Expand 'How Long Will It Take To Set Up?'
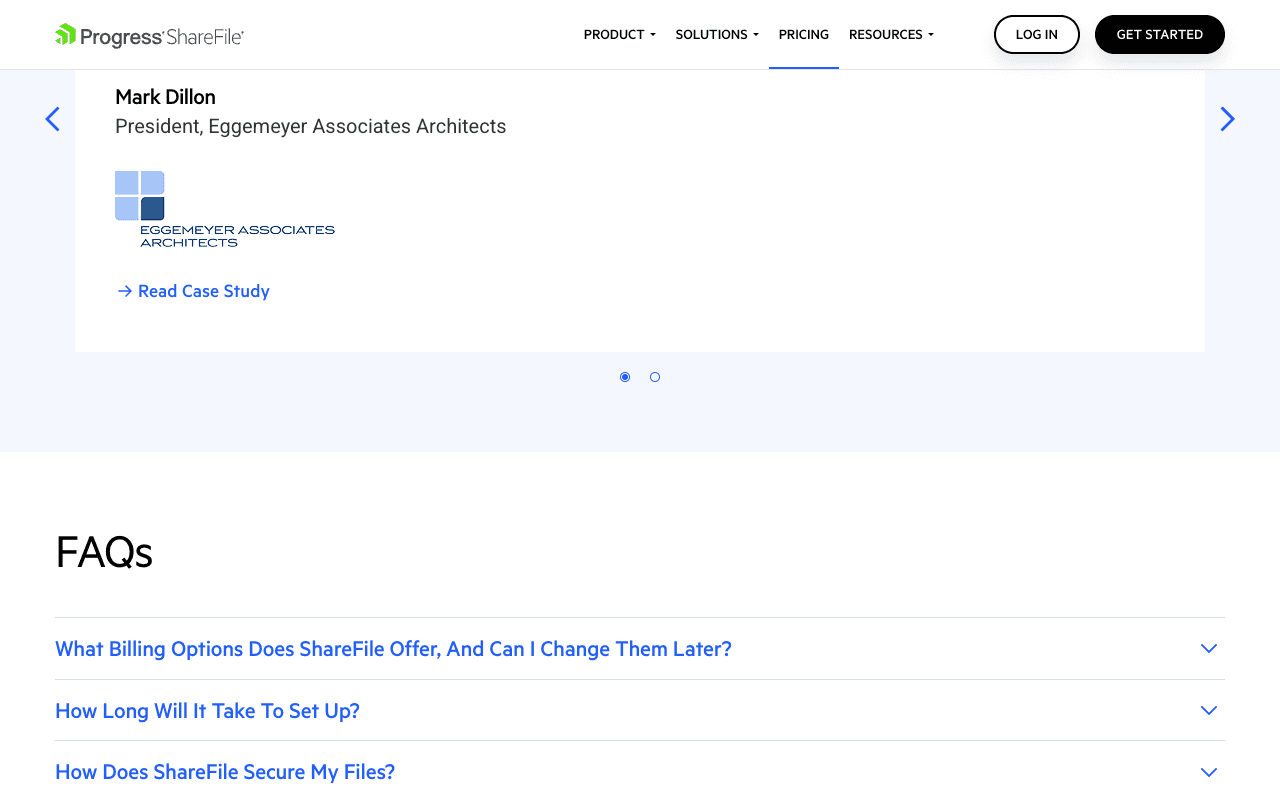The image size is (1280, 800). 640,711
